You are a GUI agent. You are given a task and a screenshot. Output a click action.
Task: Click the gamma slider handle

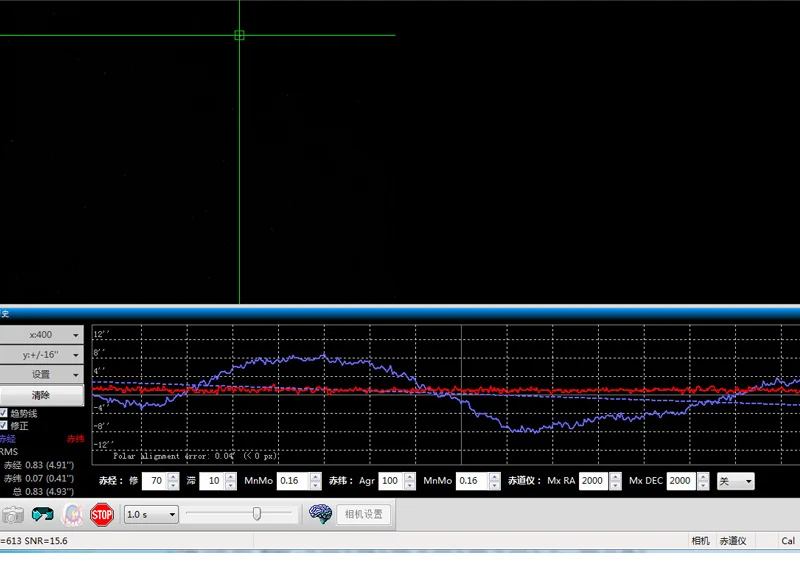tap(257, 514)
